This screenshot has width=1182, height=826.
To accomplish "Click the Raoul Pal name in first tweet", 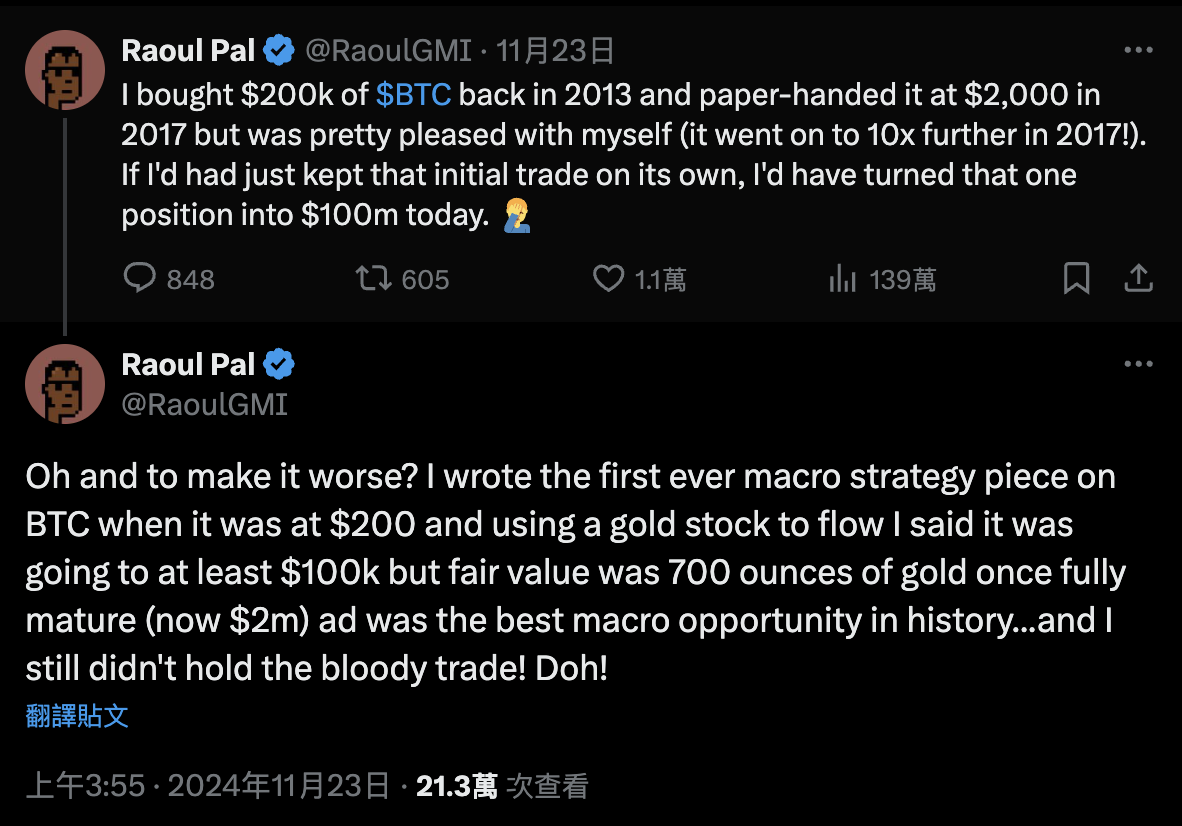I will tap(188, 50).
